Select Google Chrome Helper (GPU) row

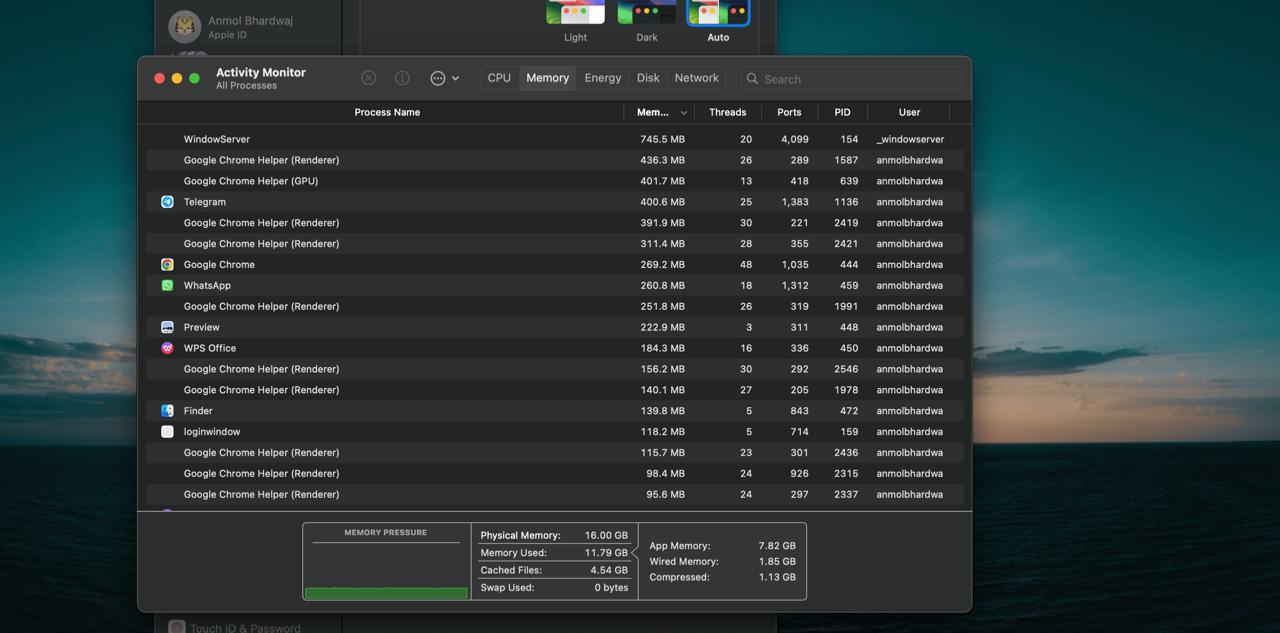point(554,181)
